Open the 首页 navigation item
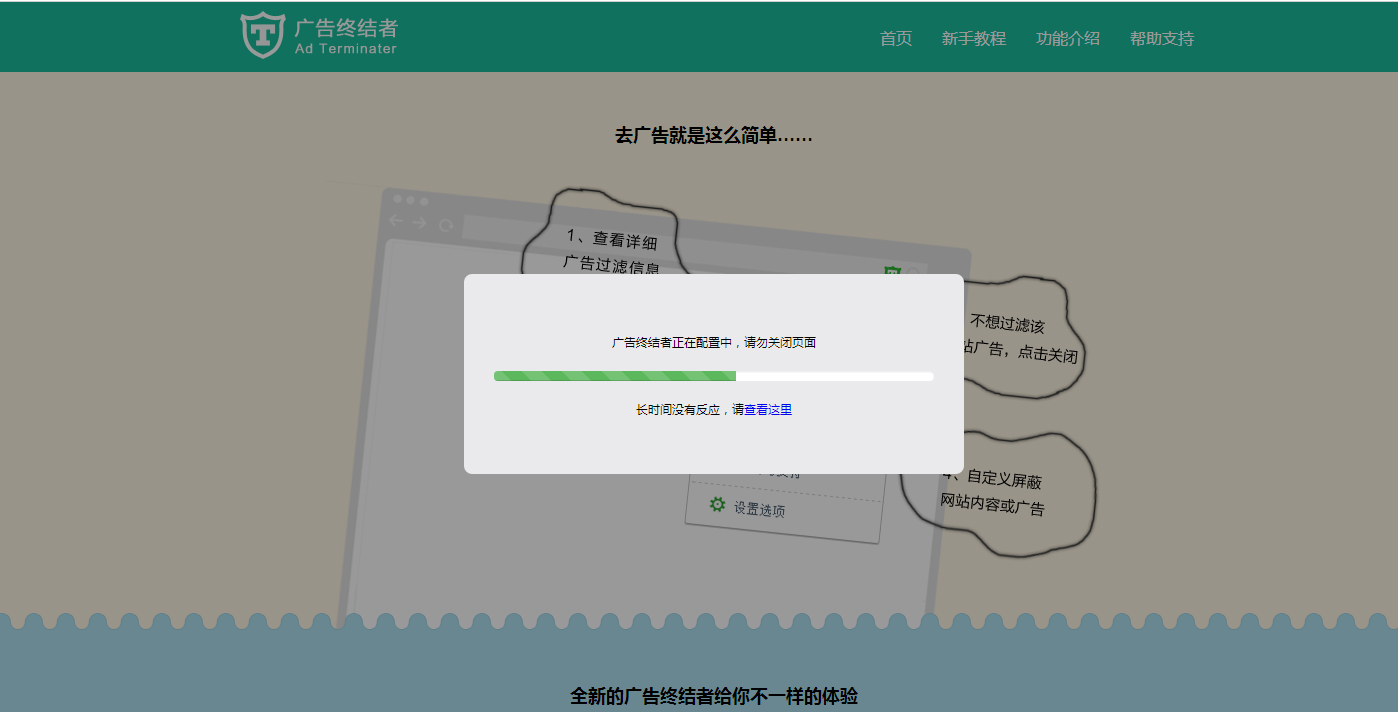 (895, 39)
